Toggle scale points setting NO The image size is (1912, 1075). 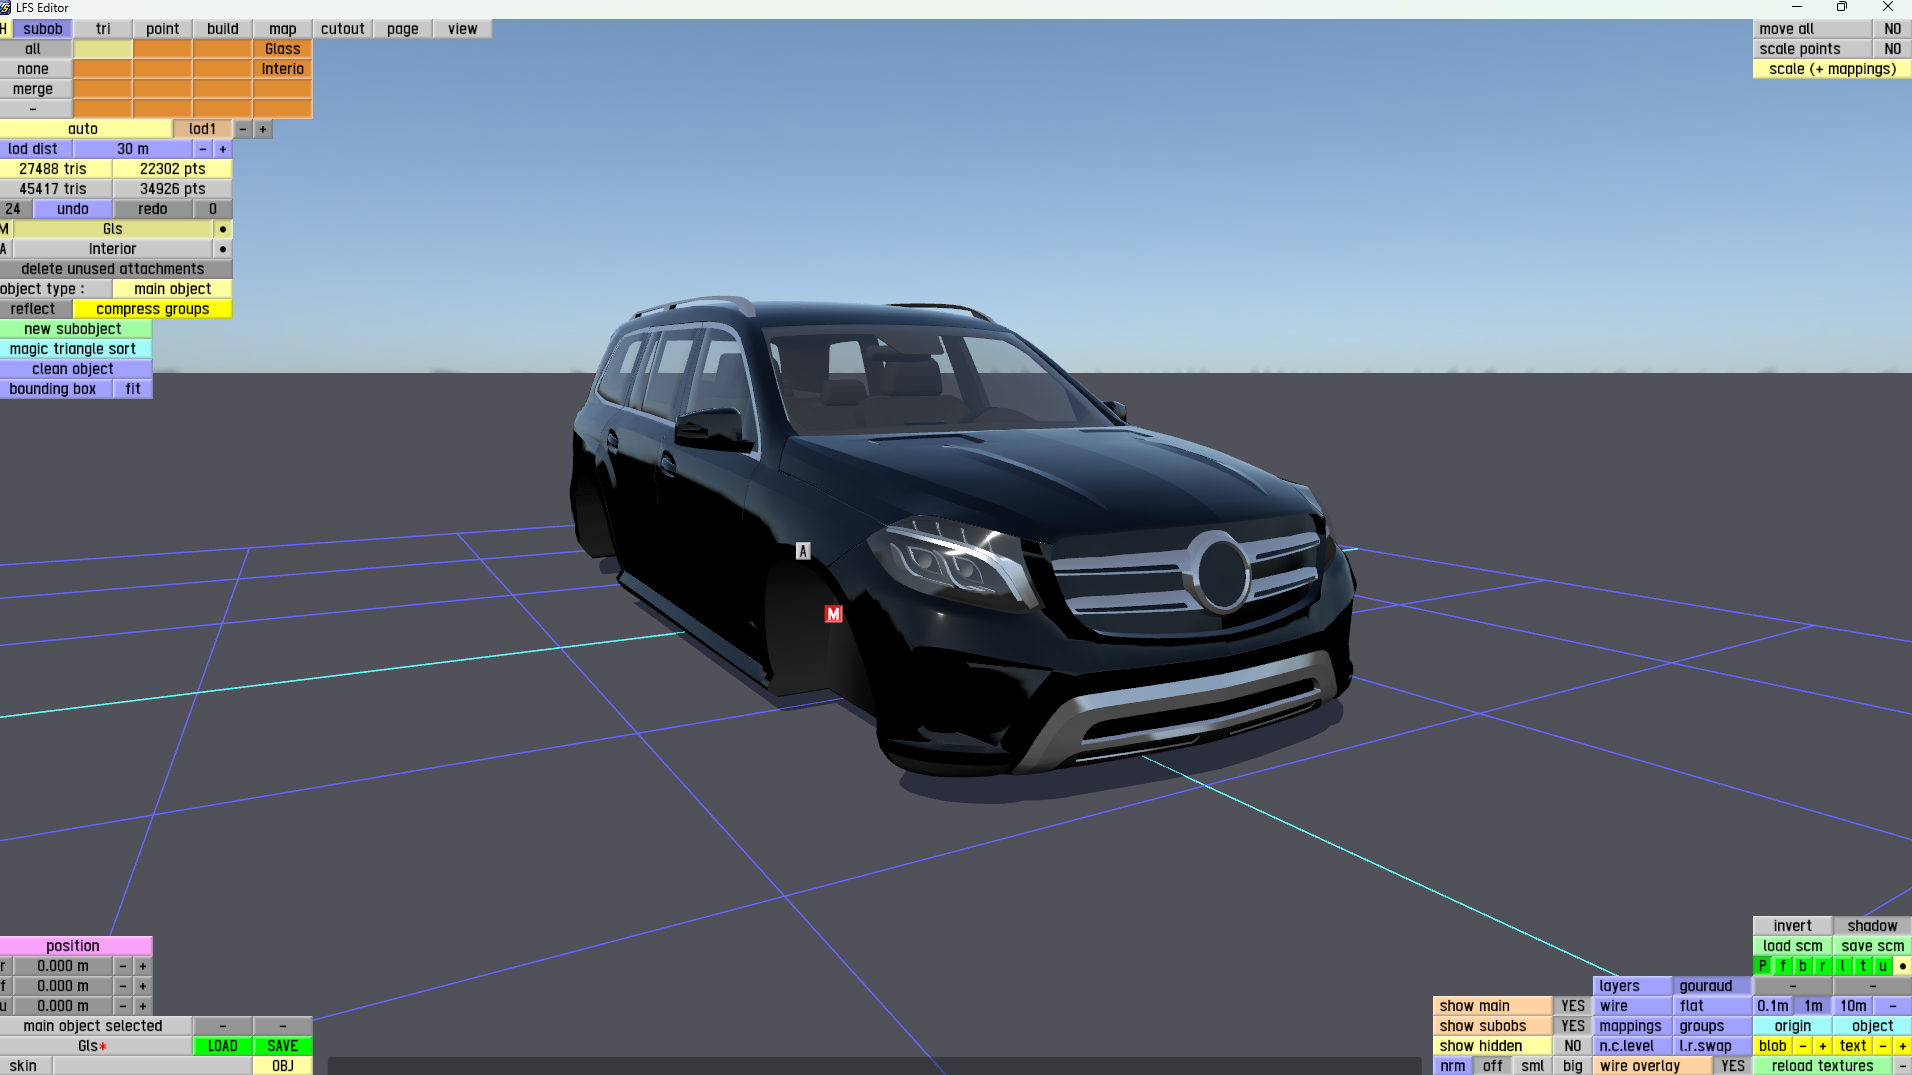point(1893,49)
